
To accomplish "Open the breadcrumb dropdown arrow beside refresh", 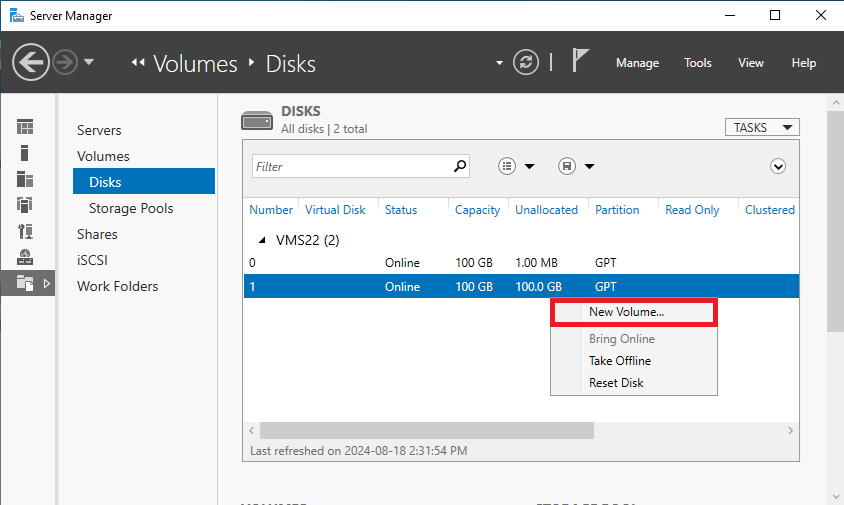I will tap(500, 63).
